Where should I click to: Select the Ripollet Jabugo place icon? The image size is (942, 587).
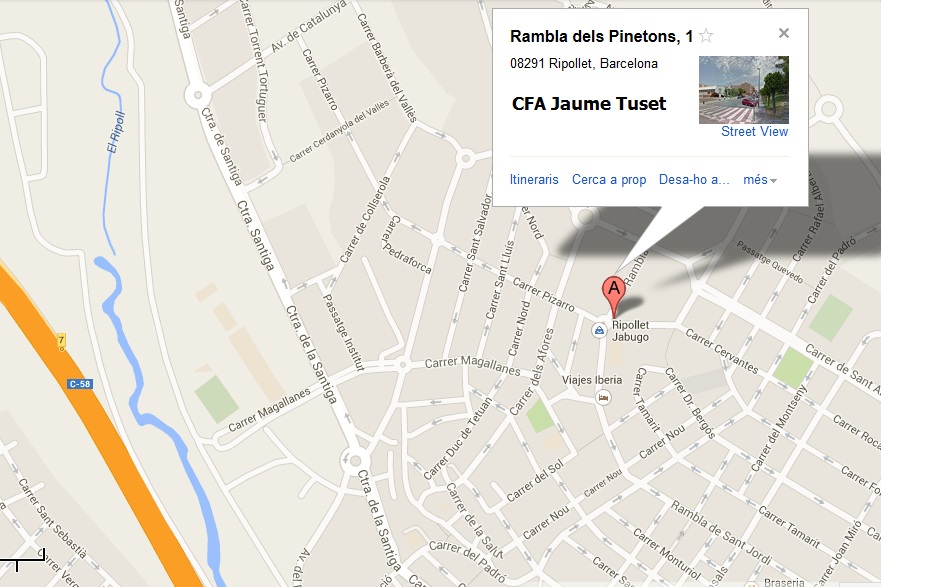[599, 330]
